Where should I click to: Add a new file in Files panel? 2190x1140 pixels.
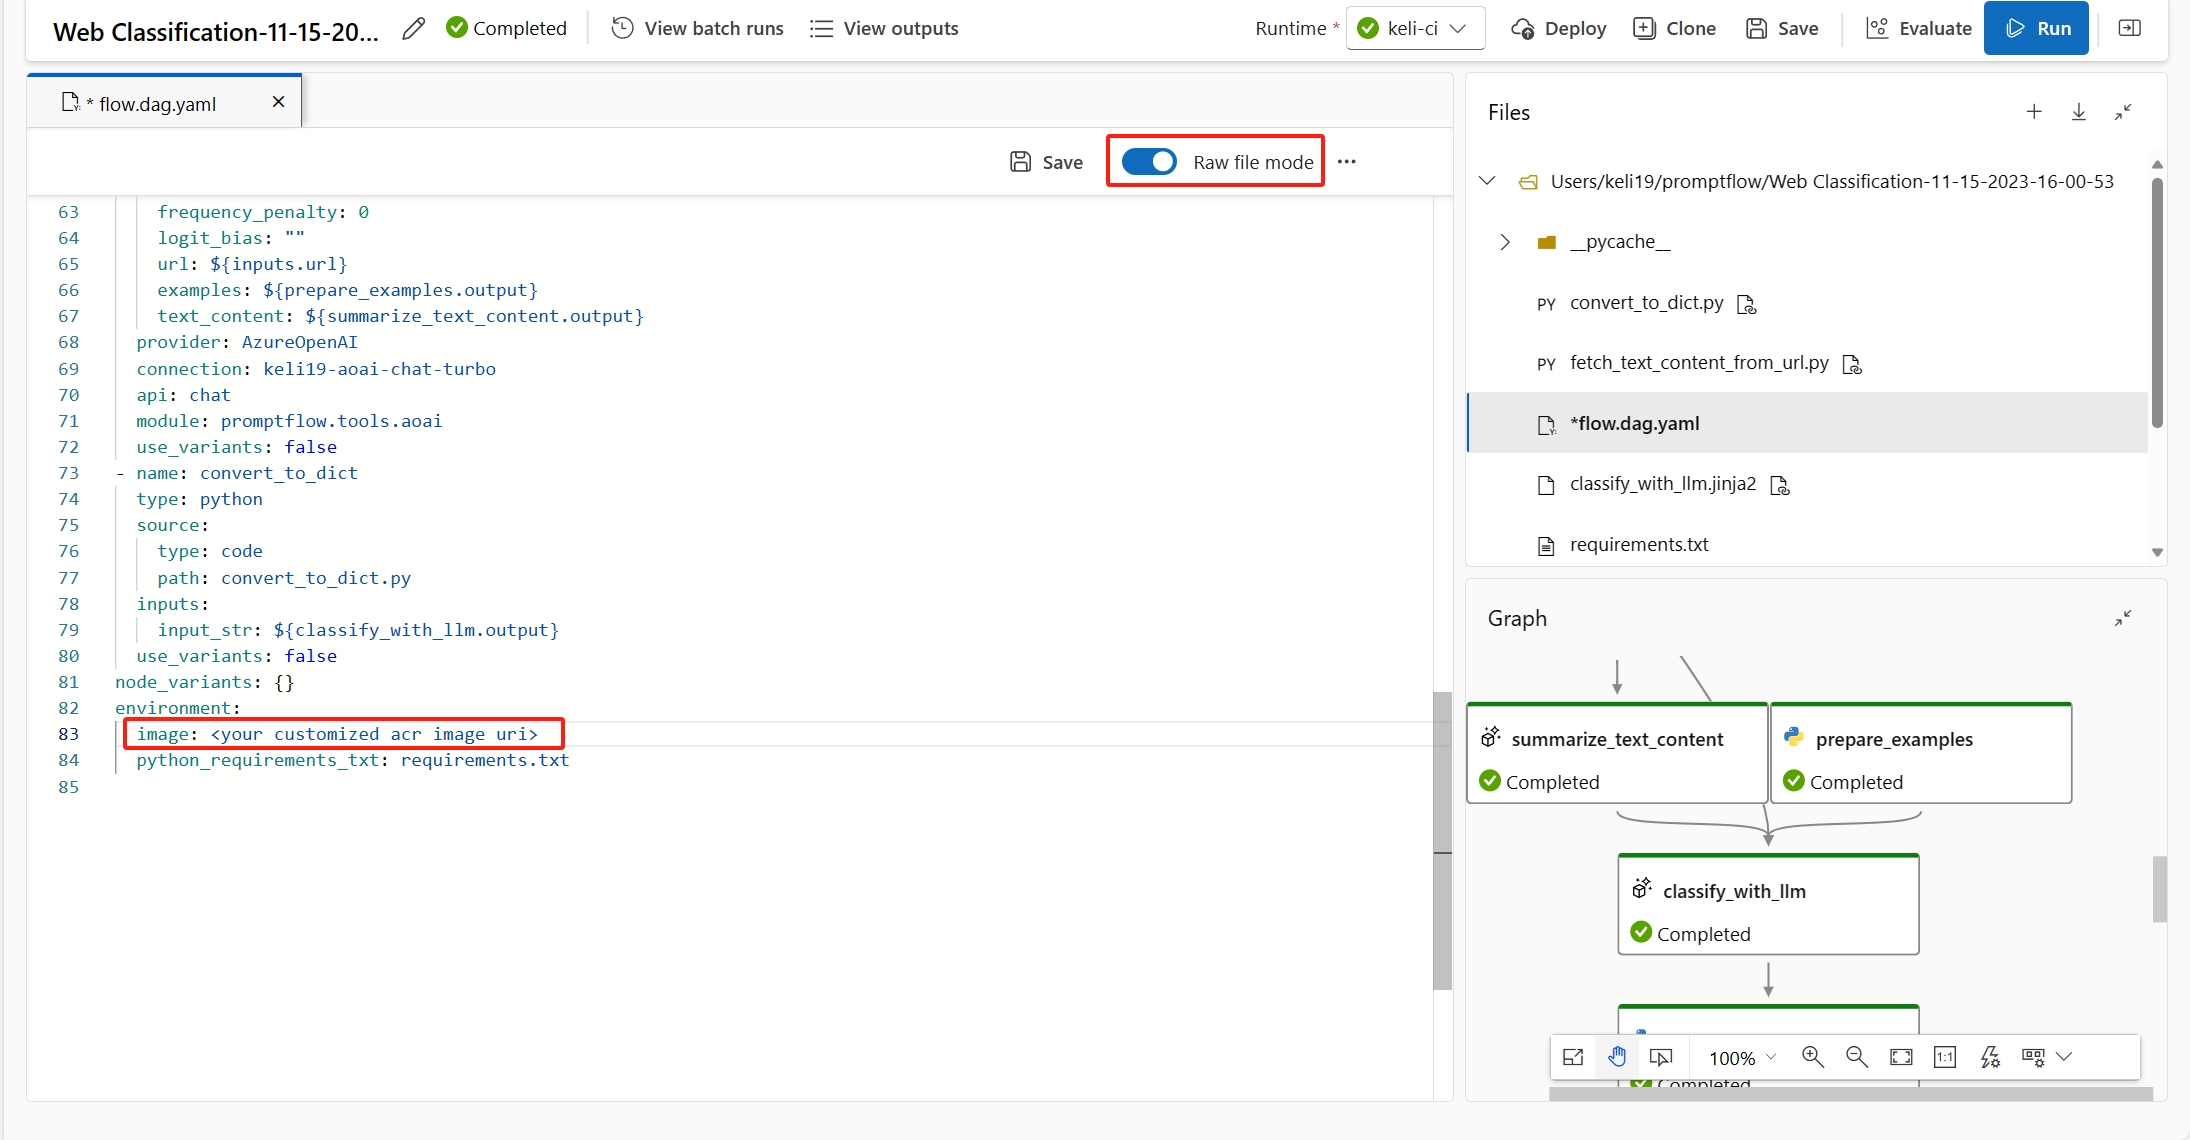click(x=2034, y=112)
